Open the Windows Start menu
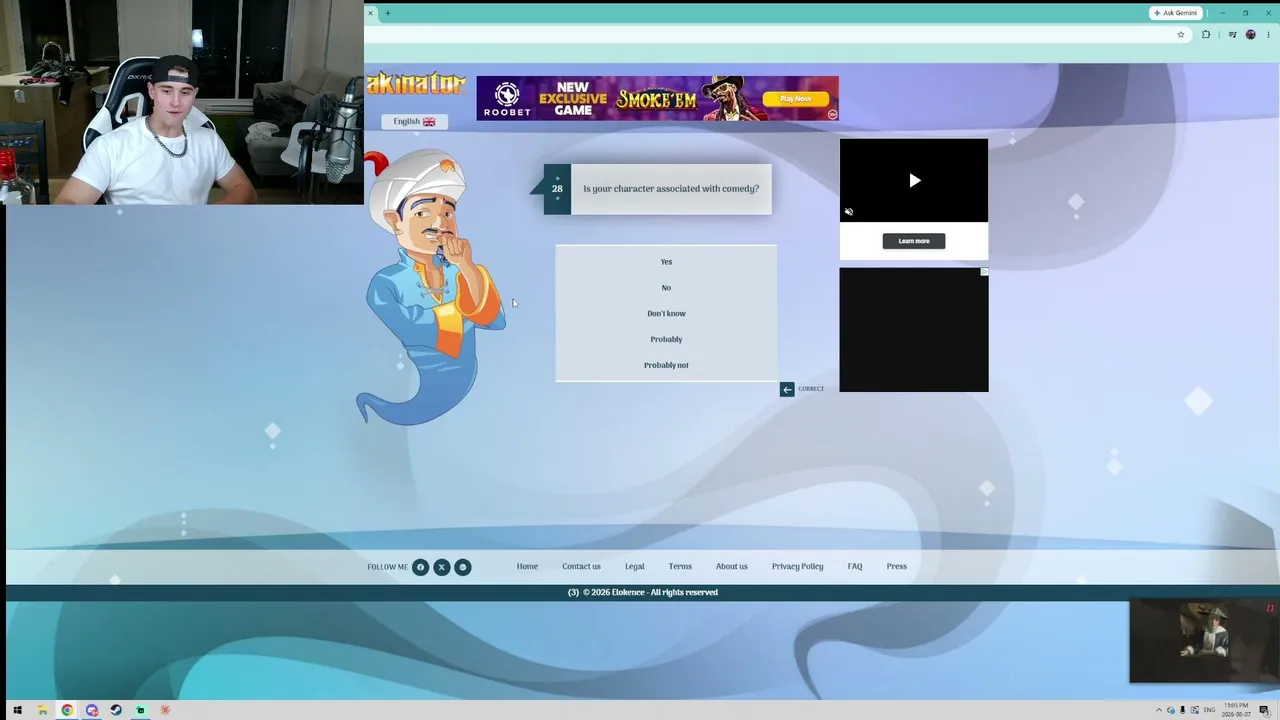The height and width of the screenshot is (720, 1280). coord(17,710)
